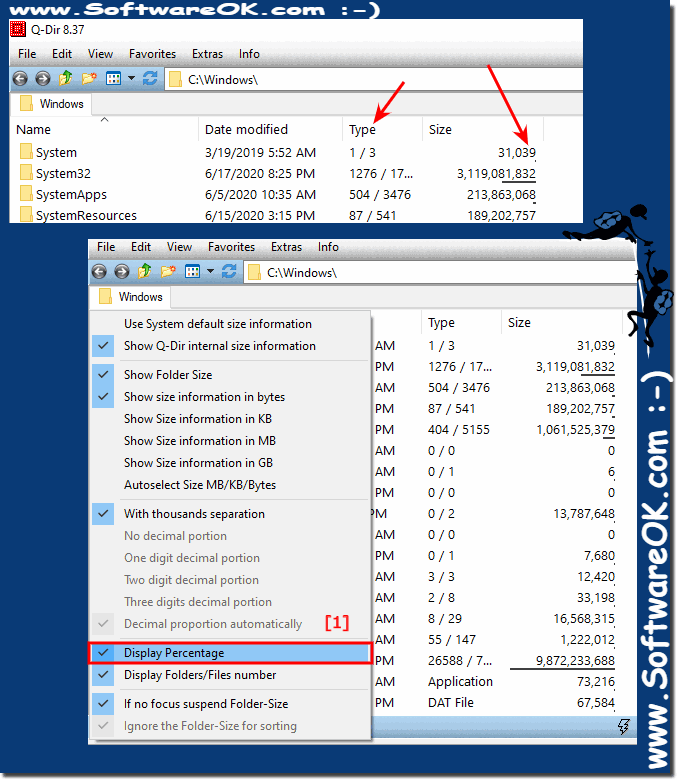Go up one folder in lower window toolbar
Screen dimensions: 677x780
145,272
